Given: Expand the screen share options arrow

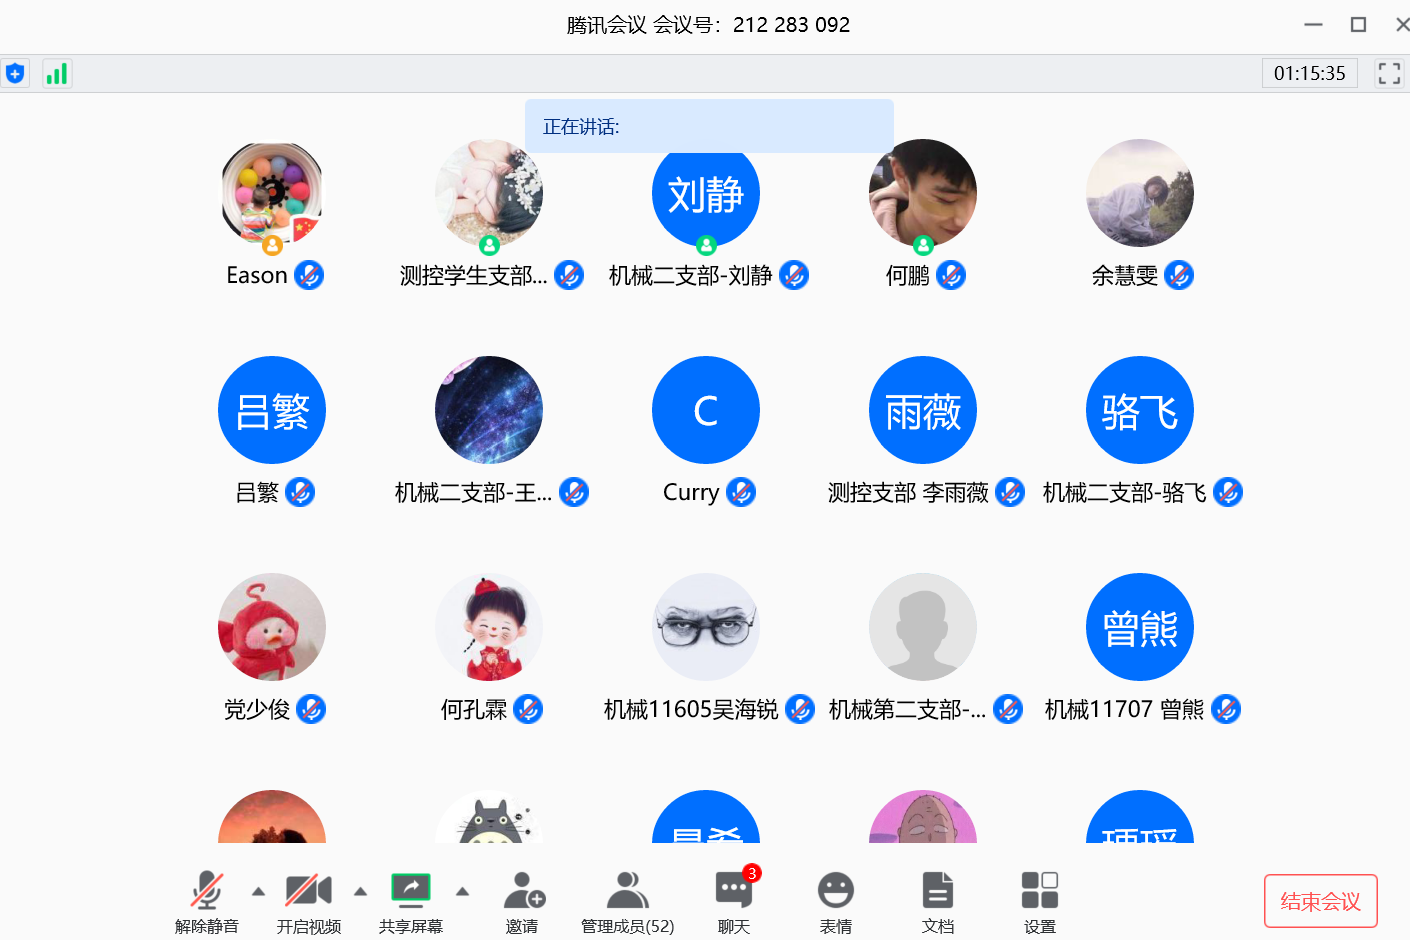Looking at the screenshot, I should click(x=463, y=891).
